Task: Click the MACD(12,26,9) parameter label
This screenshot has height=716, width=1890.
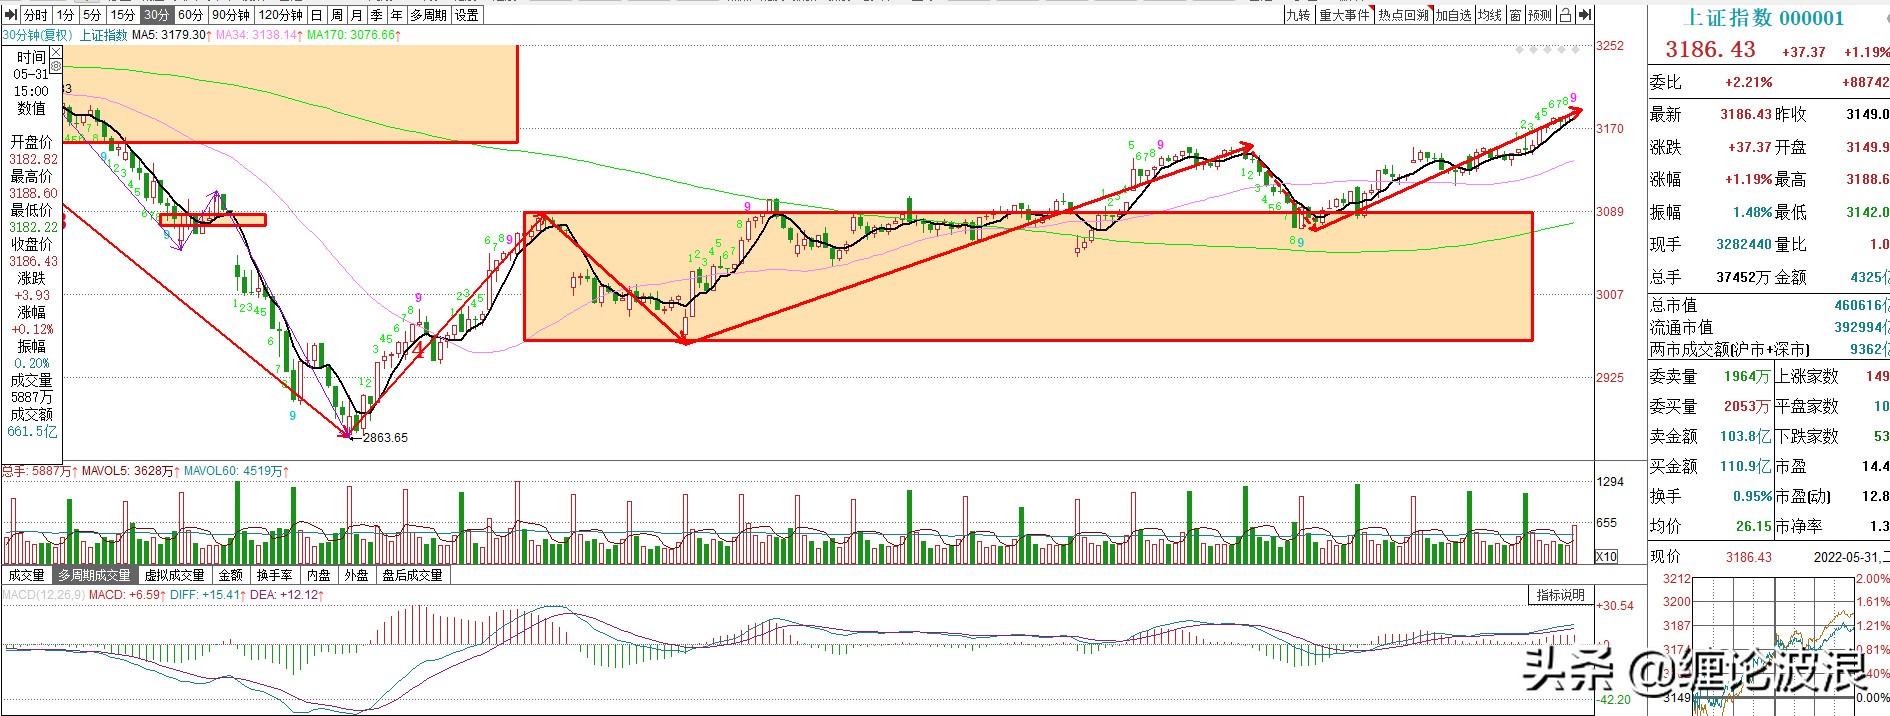Action: click(x=43, y=595)
